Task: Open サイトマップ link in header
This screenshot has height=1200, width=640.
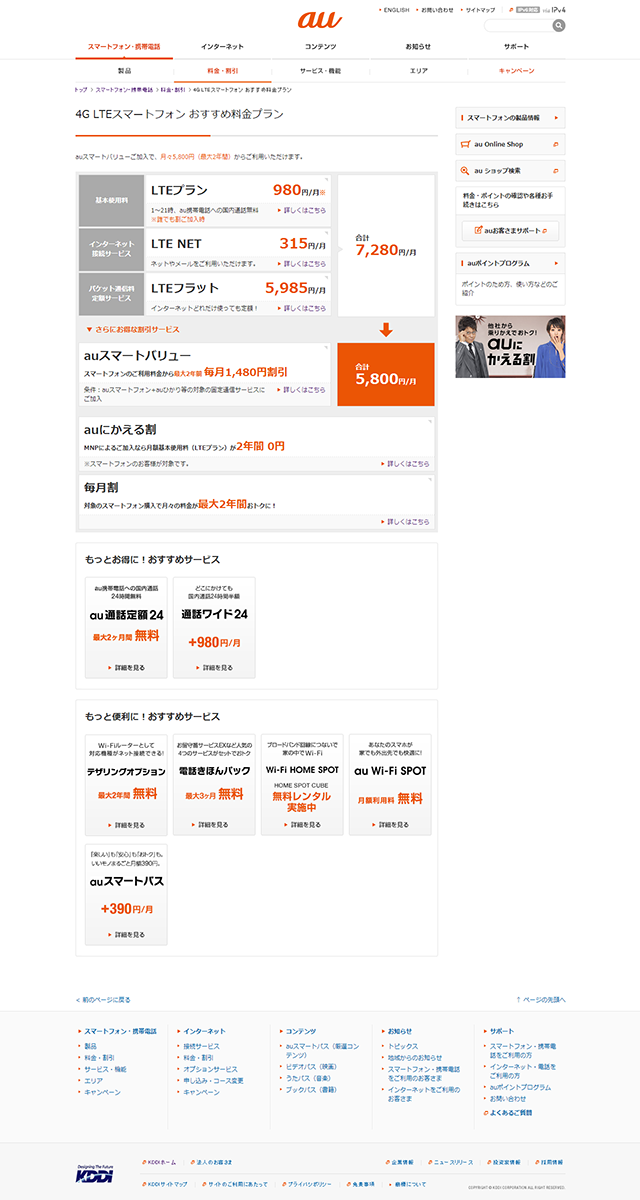Action: pos(480,9)
